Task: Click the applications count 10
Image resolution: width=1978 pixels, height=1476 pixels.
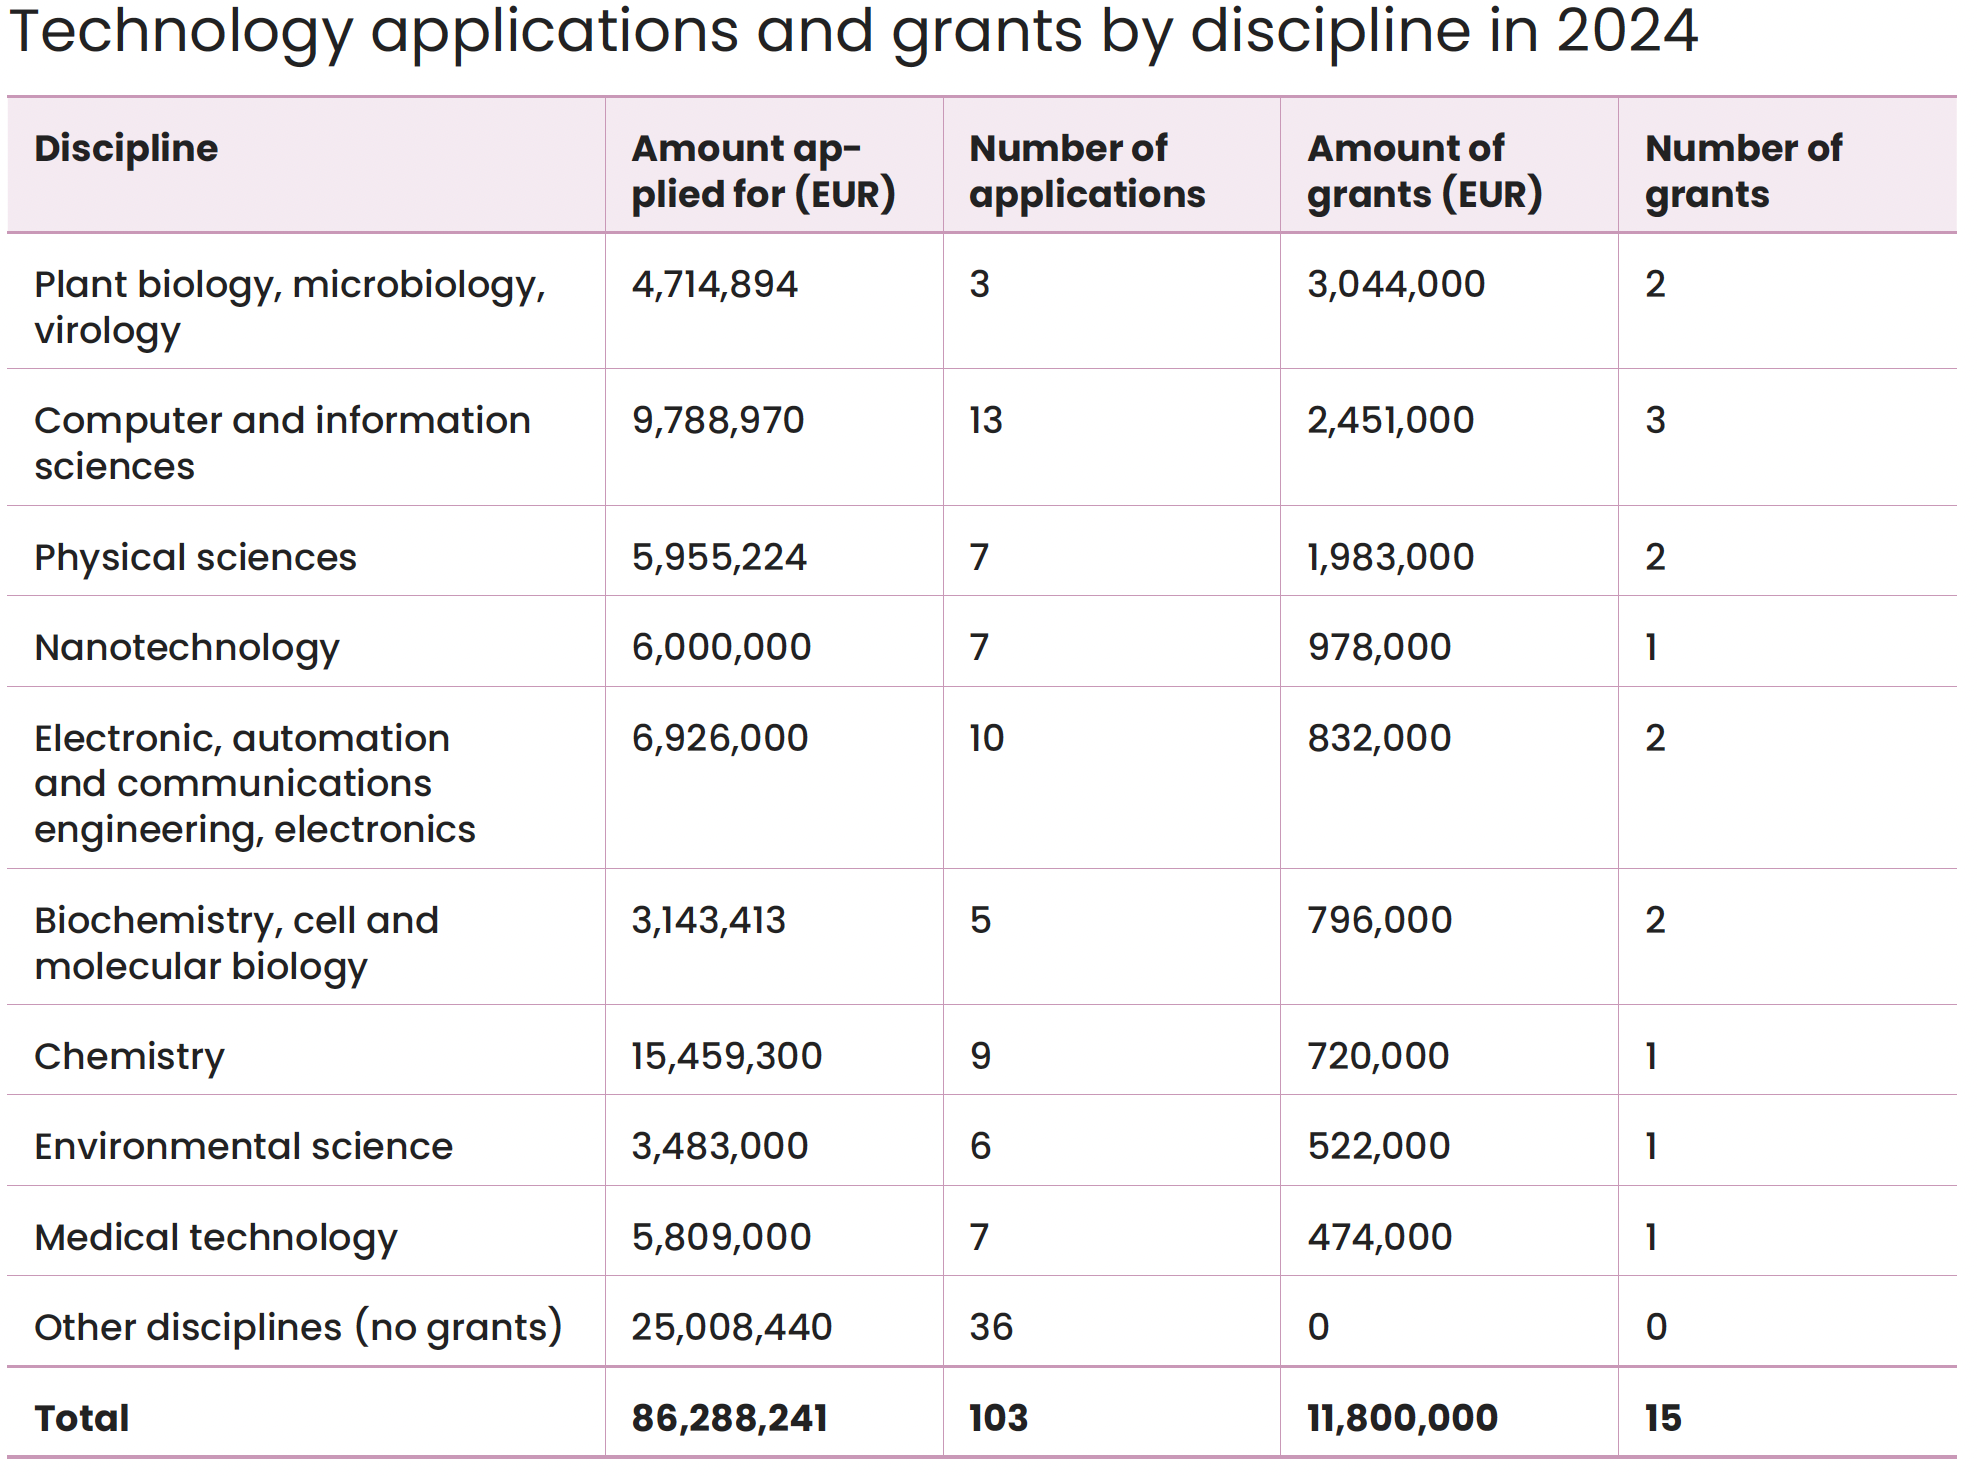Action: point(986,739)
